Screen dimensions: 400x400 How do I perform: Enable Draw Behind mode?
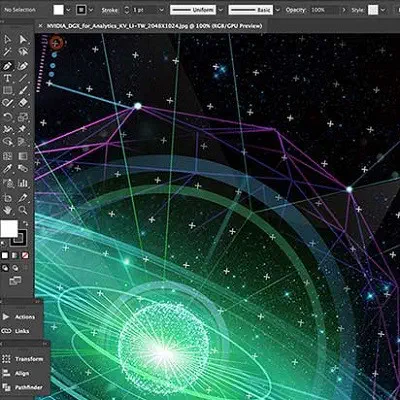point(15,268)
